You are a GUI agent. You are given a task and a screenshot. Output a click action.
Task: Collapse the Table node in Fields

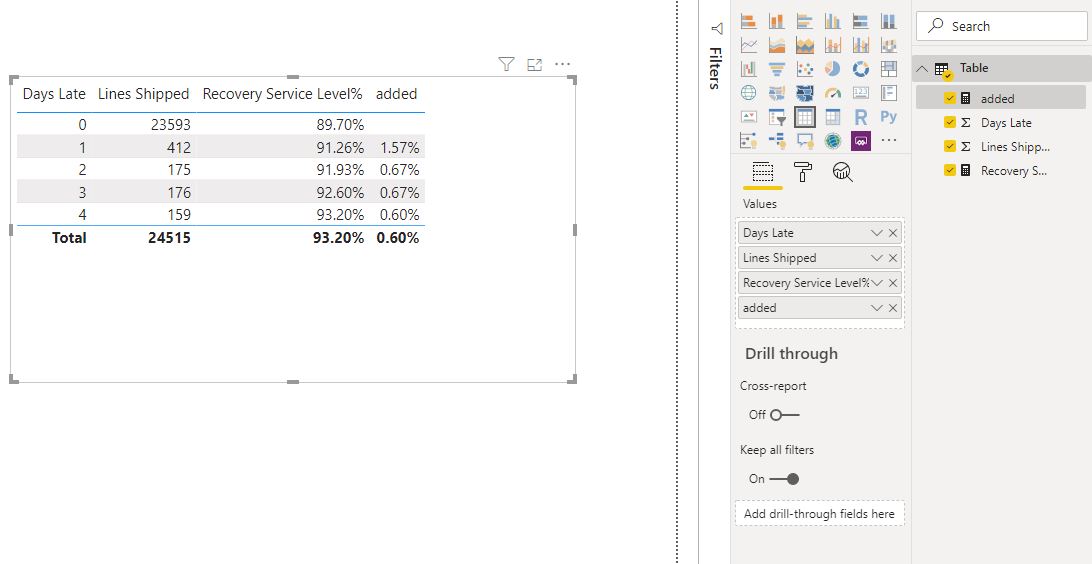(x=922, y=68)
